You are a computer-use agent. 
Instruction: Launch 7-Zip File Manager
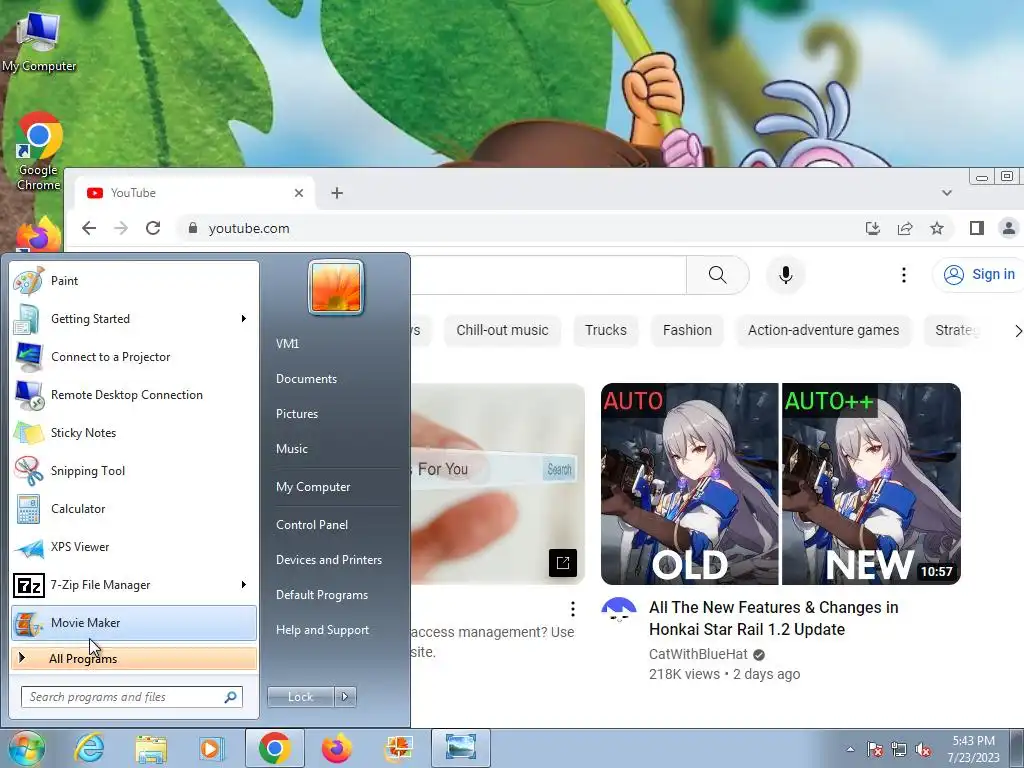pyautogui.click(x=134, y=584)
